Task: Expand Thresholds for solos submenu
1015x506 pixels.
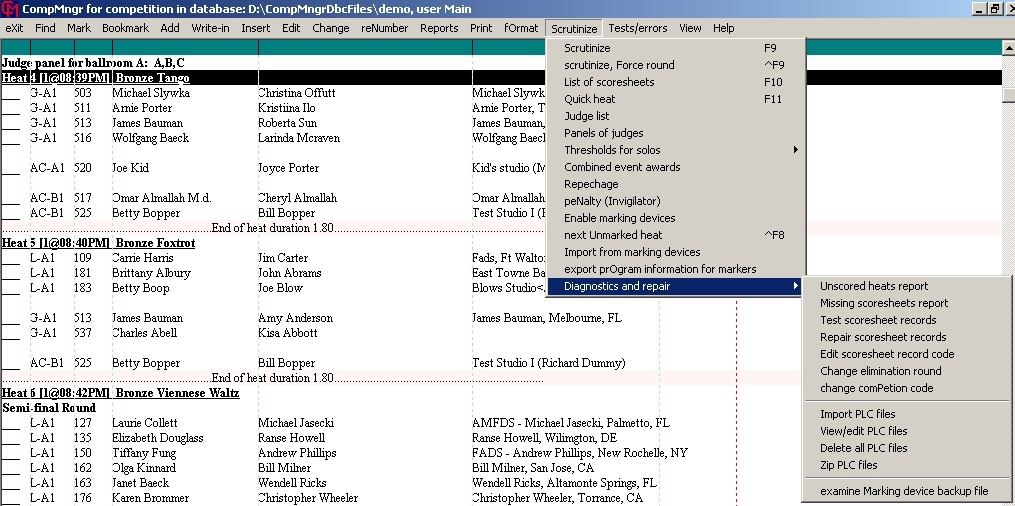Action: pos(676,150)
